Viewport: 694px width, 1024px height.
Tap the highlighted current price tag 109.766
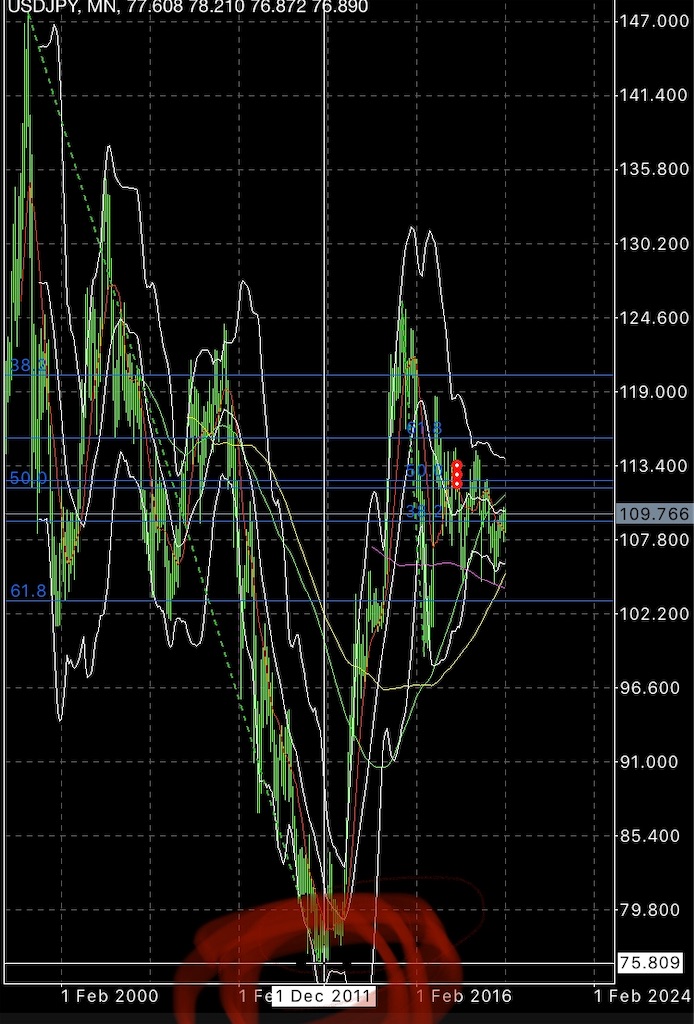[x=655, y=514]
